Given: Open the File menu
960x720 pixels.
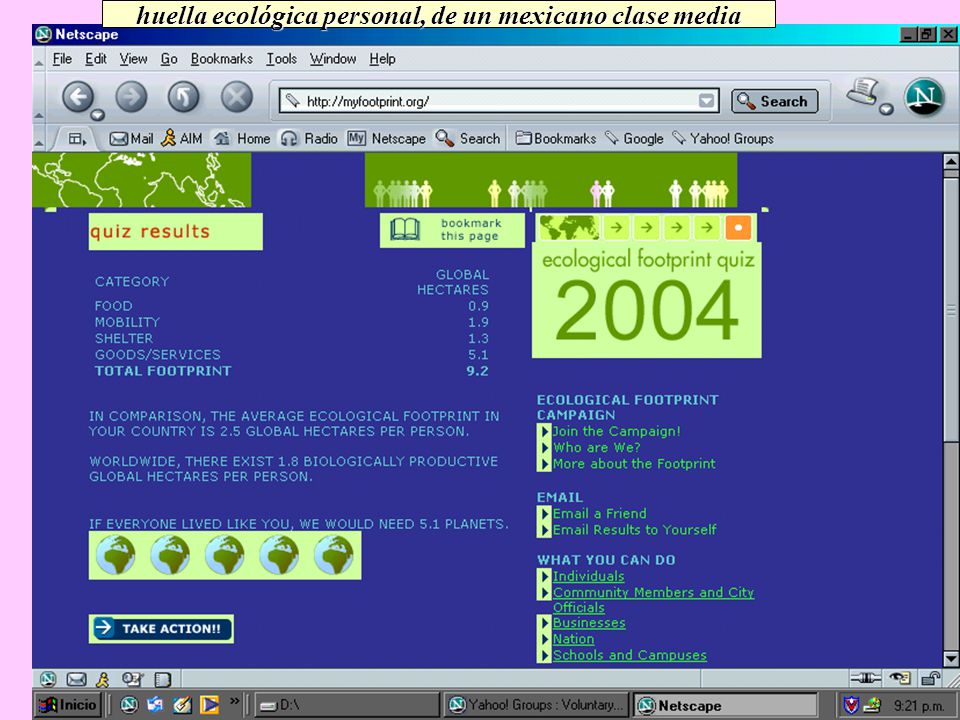Looking at the screenshot, I should click(62, 59).
